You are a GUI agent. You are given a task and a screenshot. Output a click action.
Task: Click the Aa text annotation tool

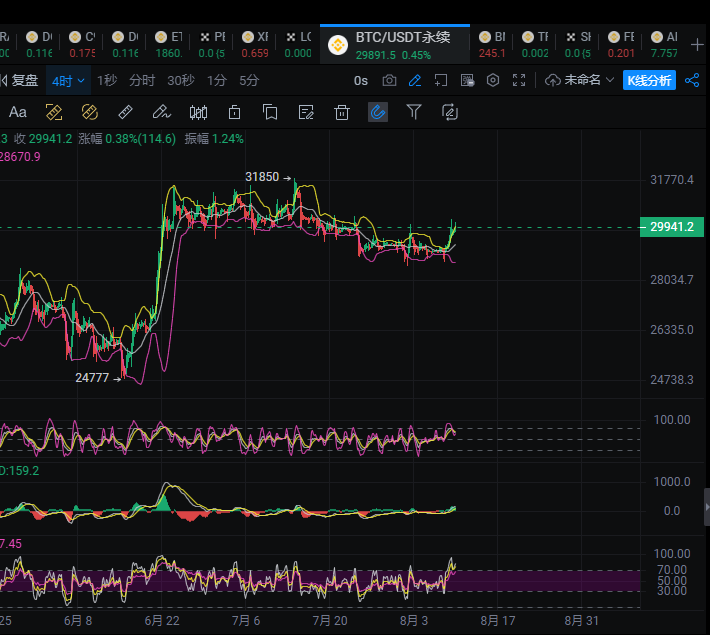18,112
